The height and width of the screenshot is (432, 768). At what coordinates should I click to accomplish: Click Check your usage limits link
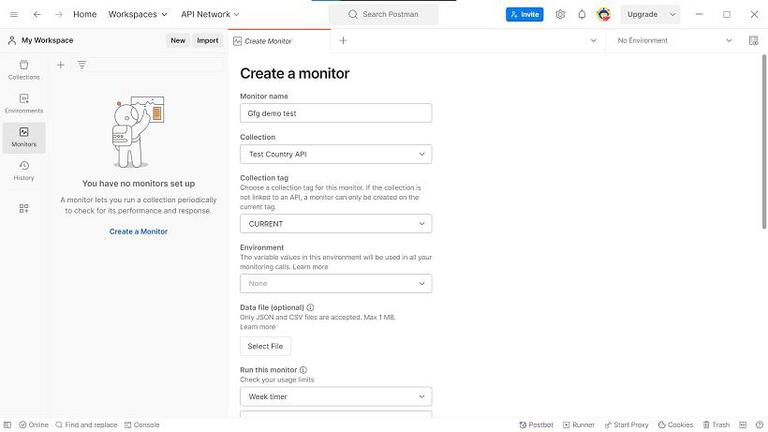(277, 380)
